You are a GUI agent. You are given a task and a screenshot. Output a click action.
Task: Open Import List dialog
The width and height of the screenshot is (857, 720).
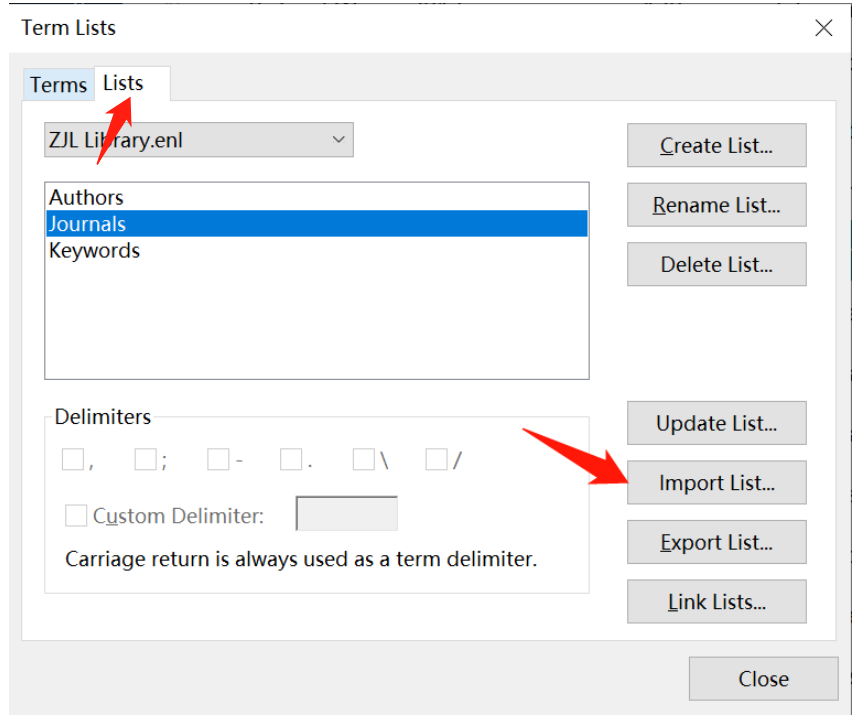[716, 483]
